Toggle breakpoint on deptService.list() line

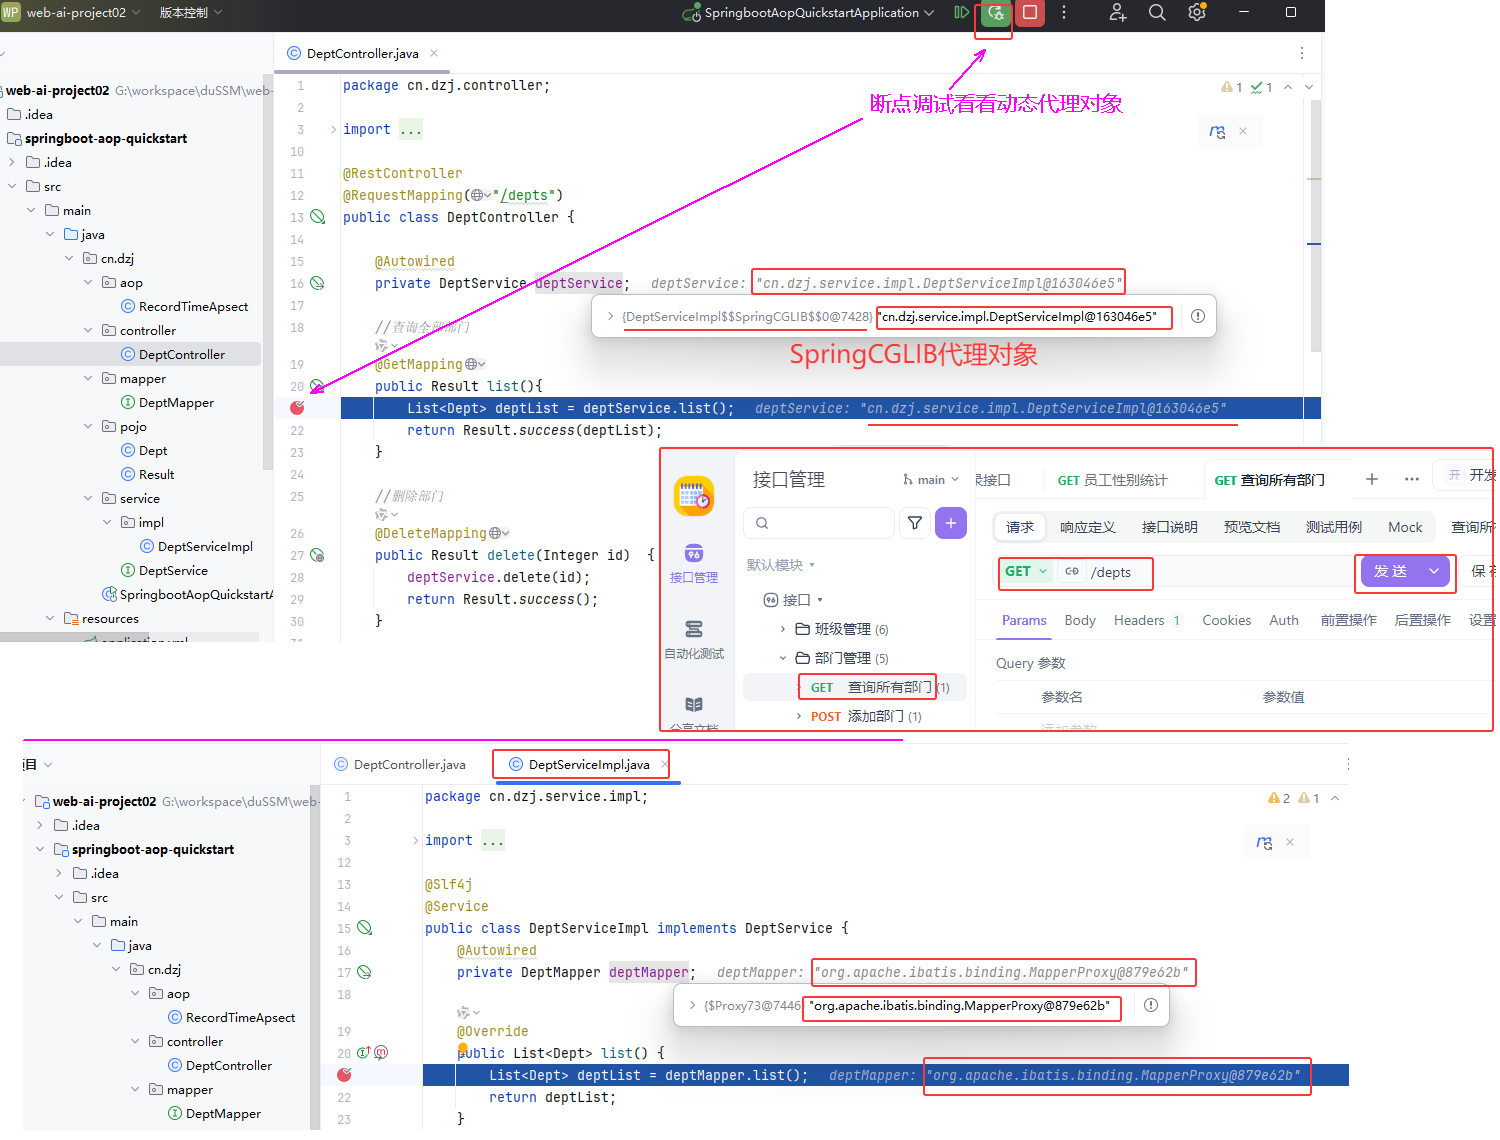click(x=297, y=408)
